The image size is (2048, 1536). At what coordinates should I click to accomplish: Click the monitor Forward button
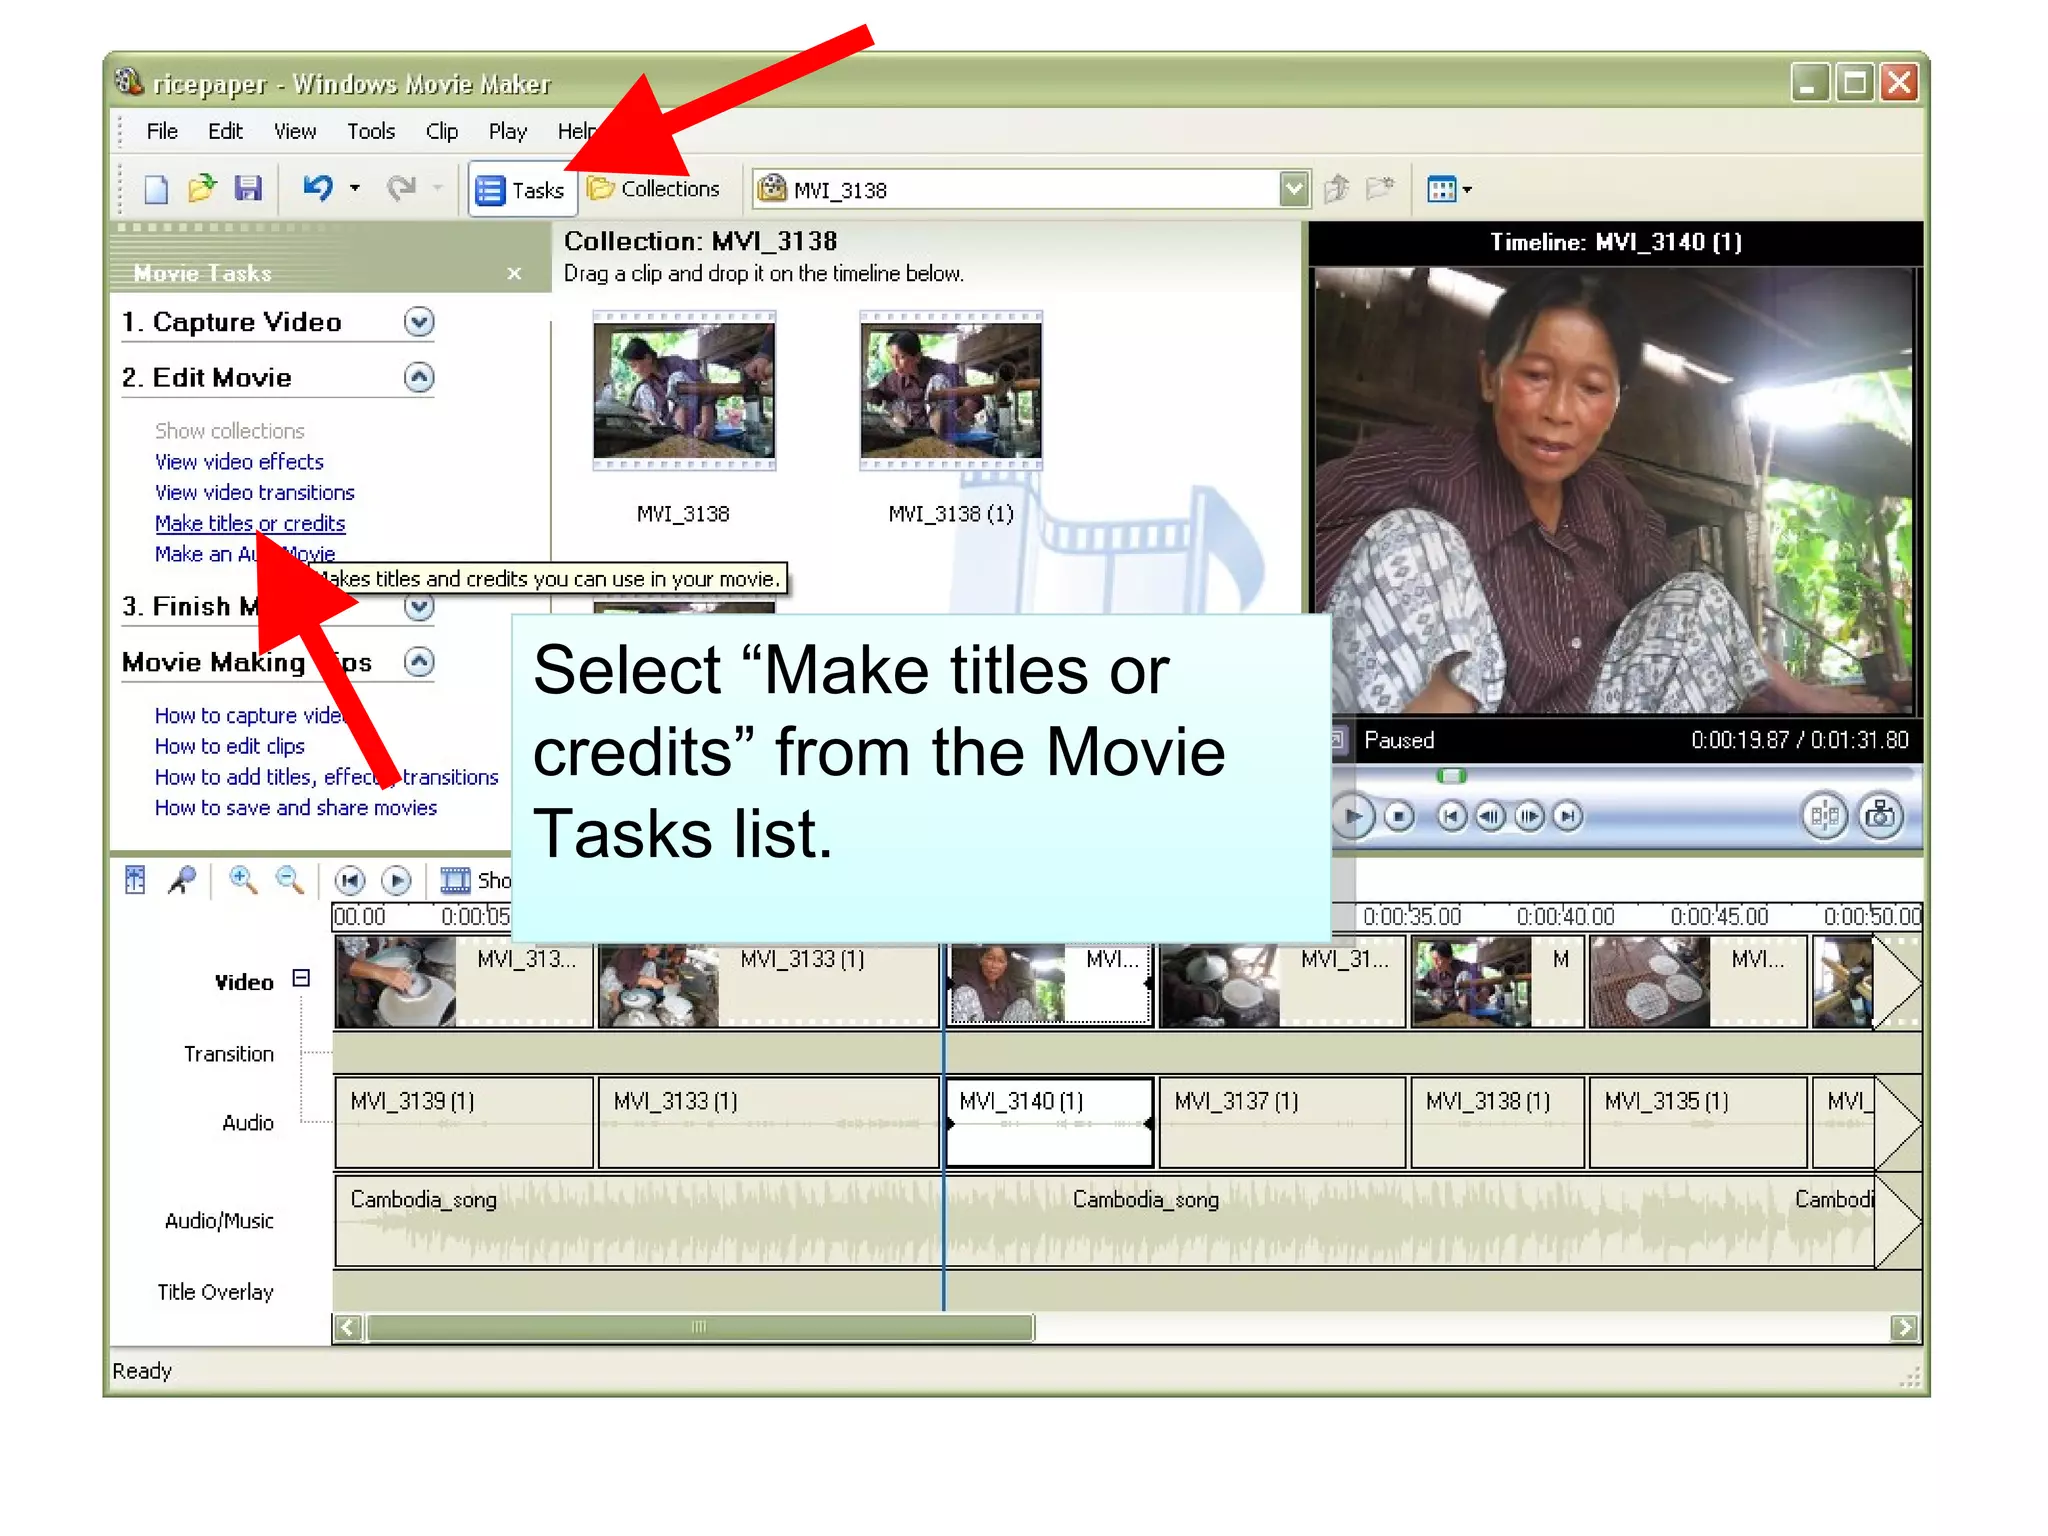pos(1568,817)
